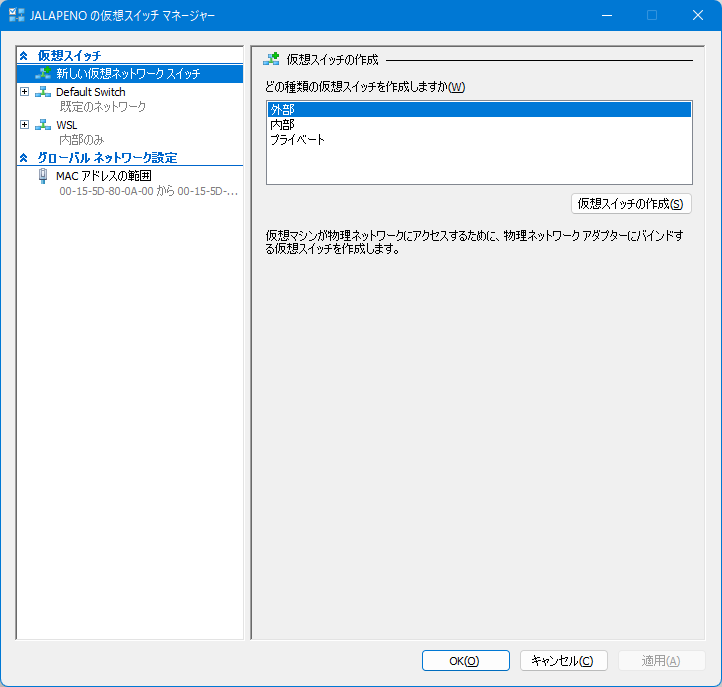
Task: Click the Default Switch network icon
Action: tap(43, 92)
